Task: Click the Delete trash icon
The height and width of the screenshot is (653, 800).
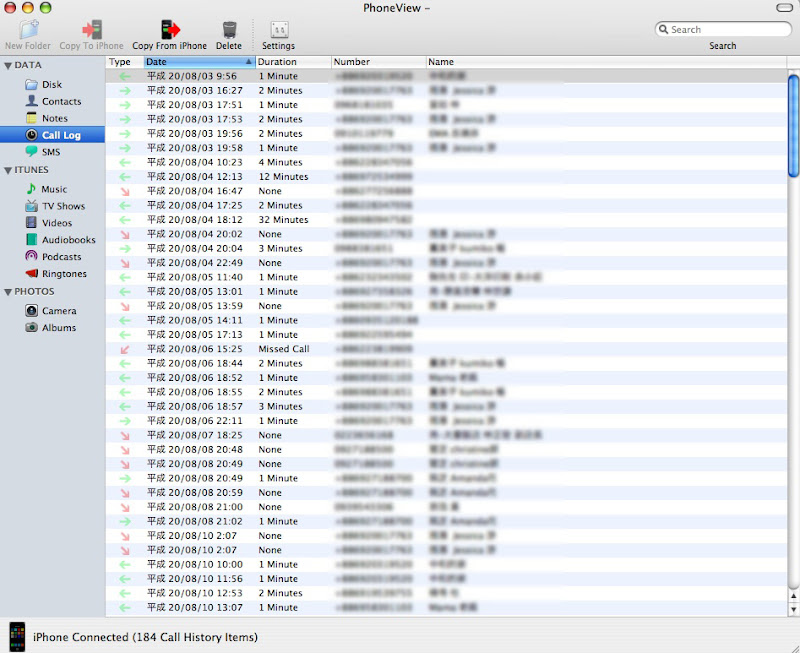Action: [229, 30]
